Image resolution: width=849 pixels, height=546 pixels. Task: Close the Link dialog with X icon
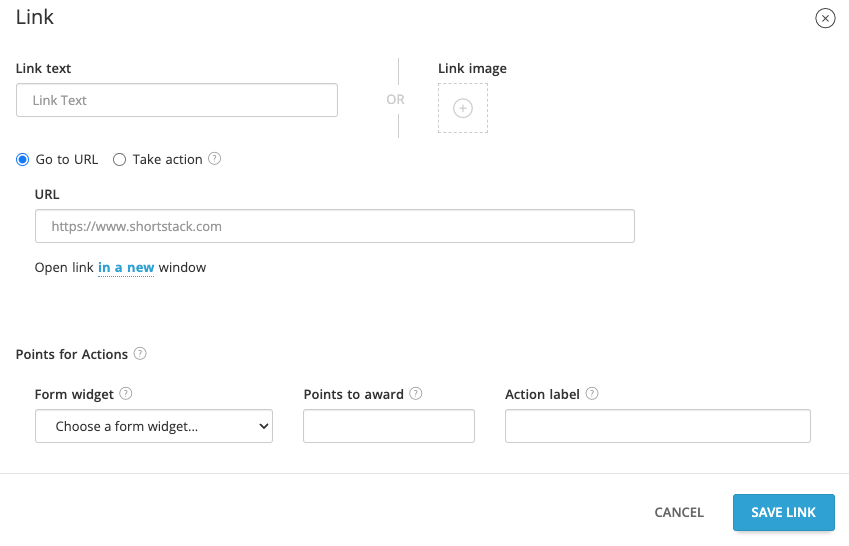[x=825, y=18]
